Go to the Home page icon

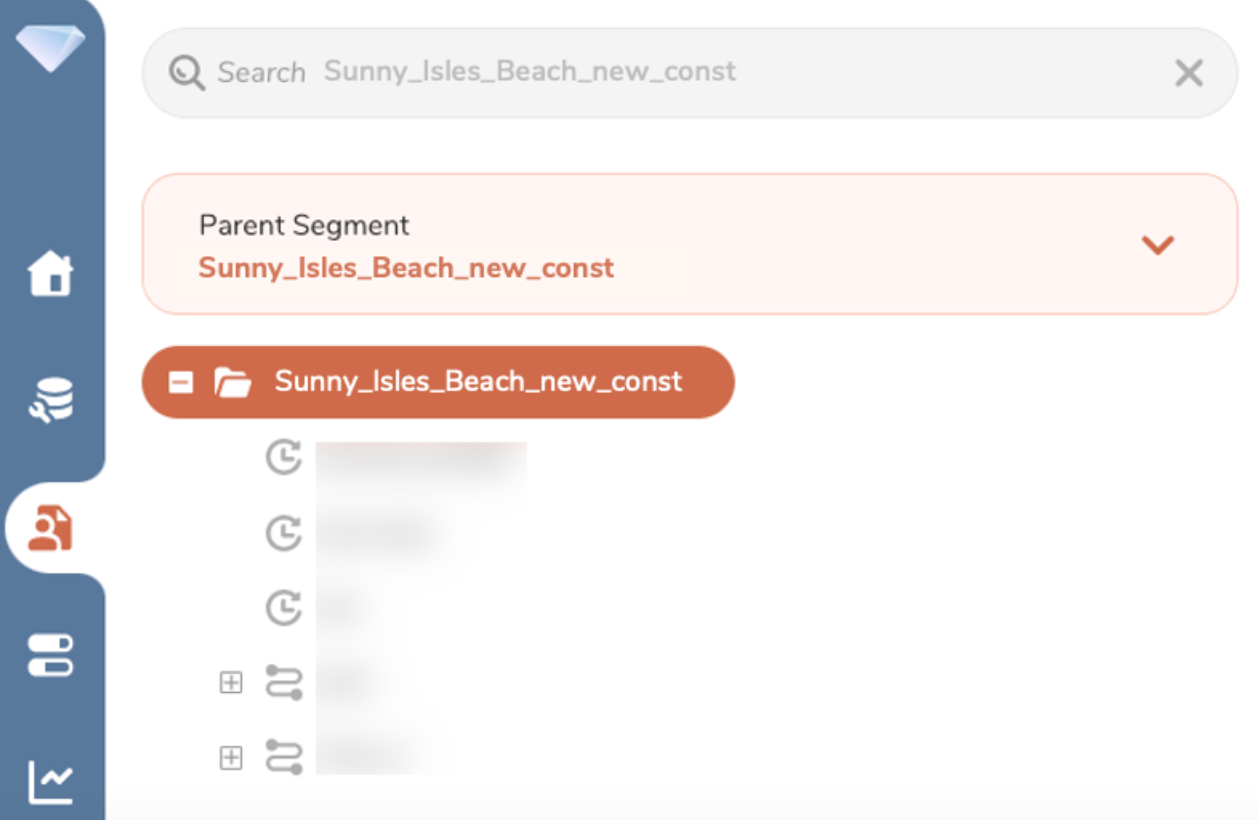click(51, 273)
